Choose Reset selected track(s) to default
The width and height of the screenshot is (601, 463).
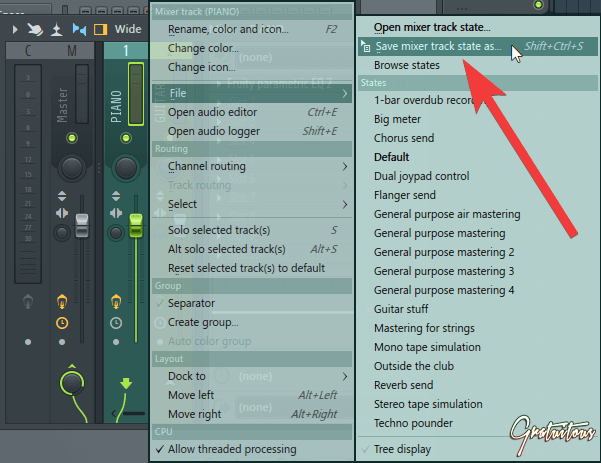pos(252,268)
